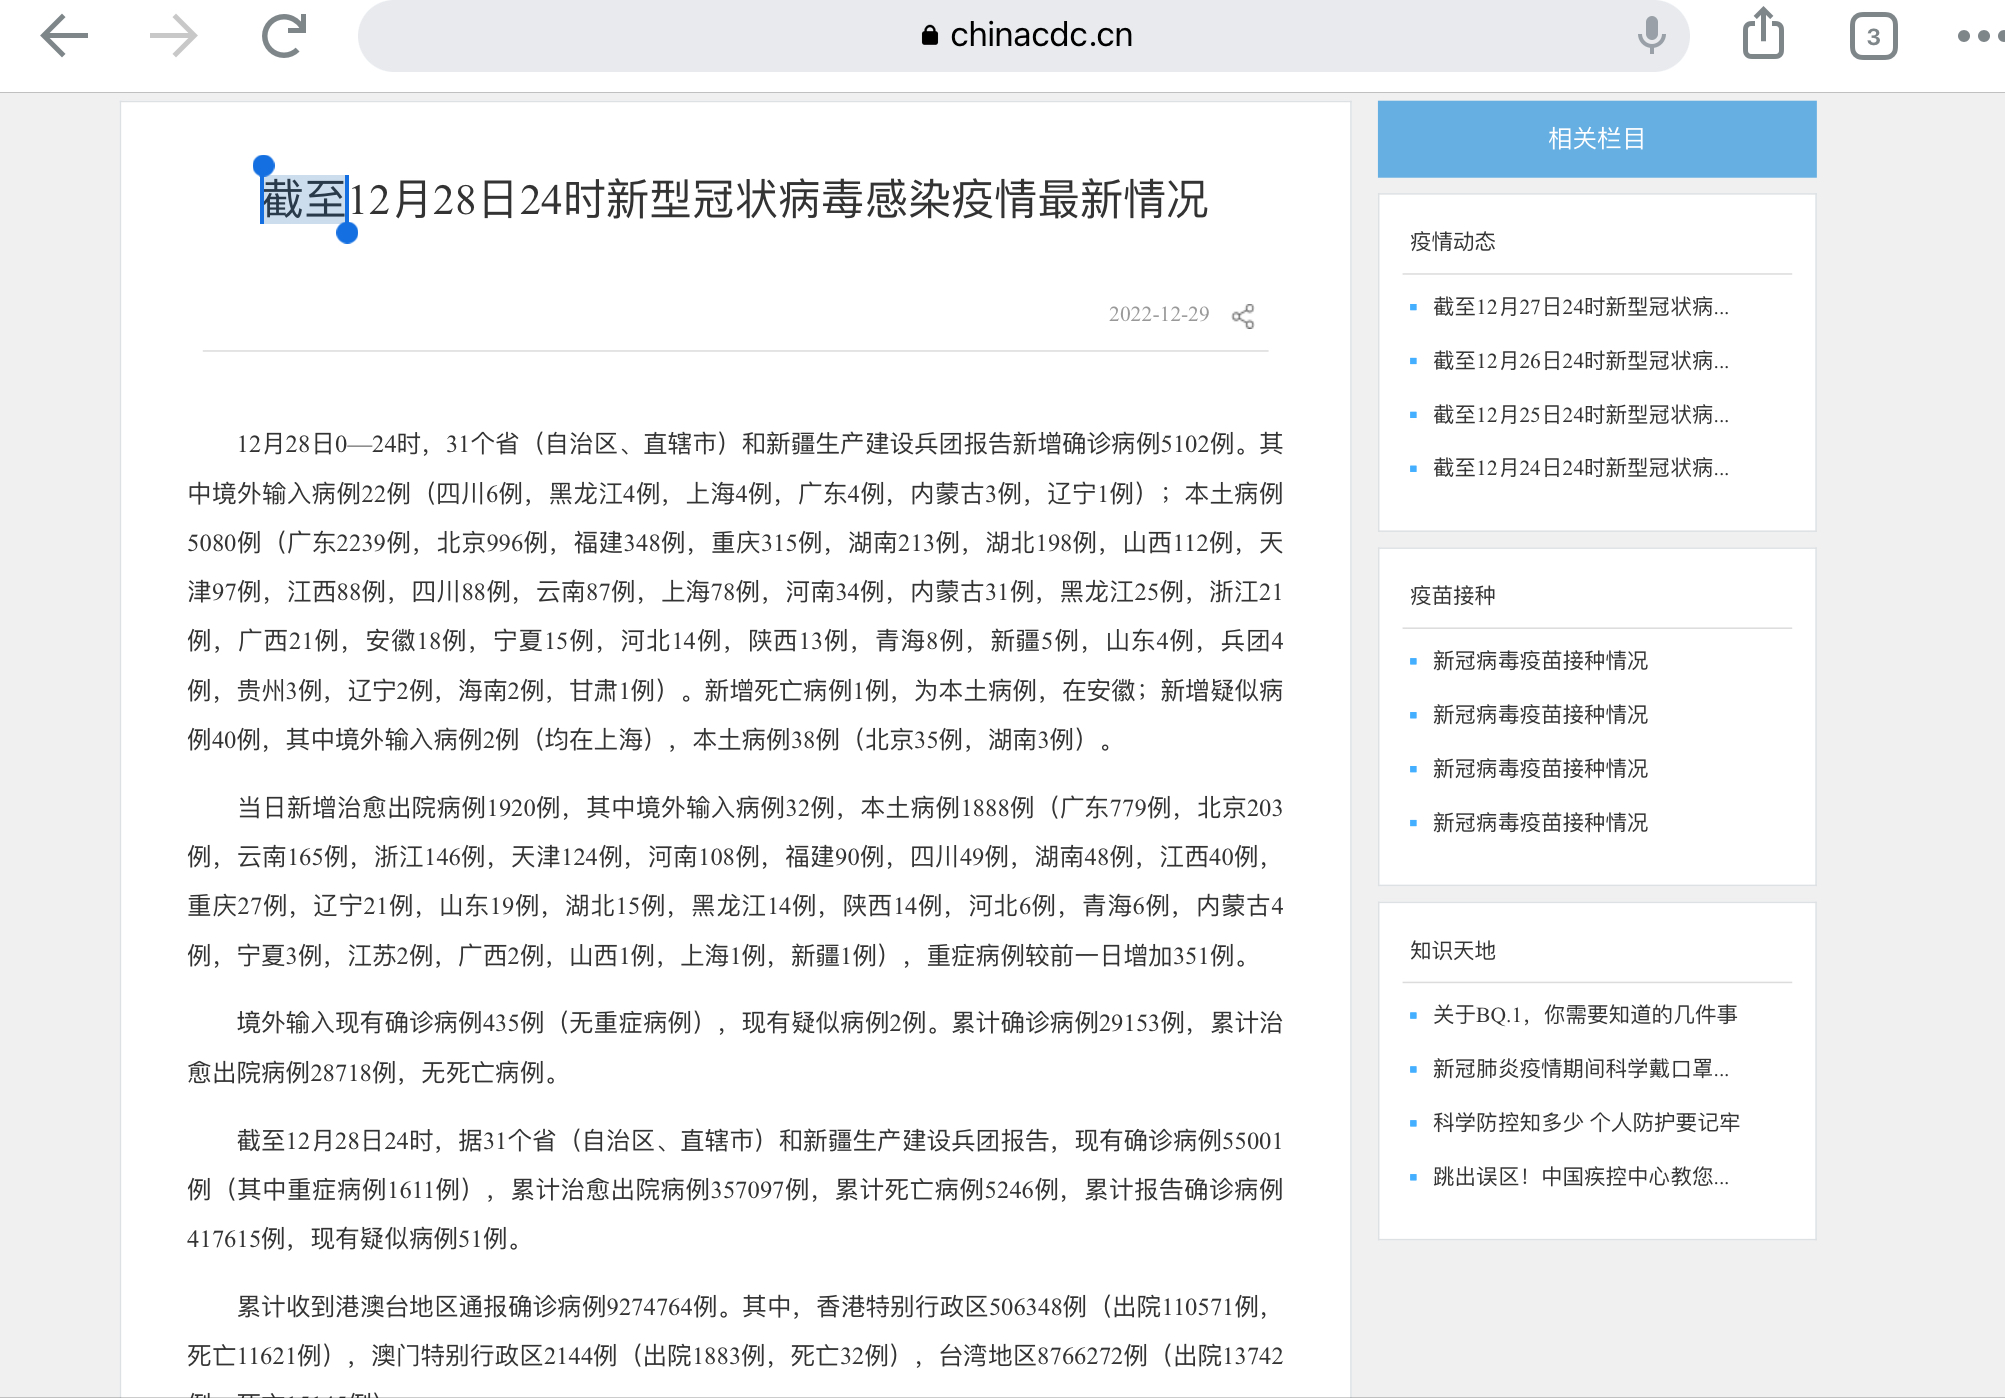Click the article share icon beside date
The width and height of the screenshot is (2005, 1398).
tap(1243, 316)
